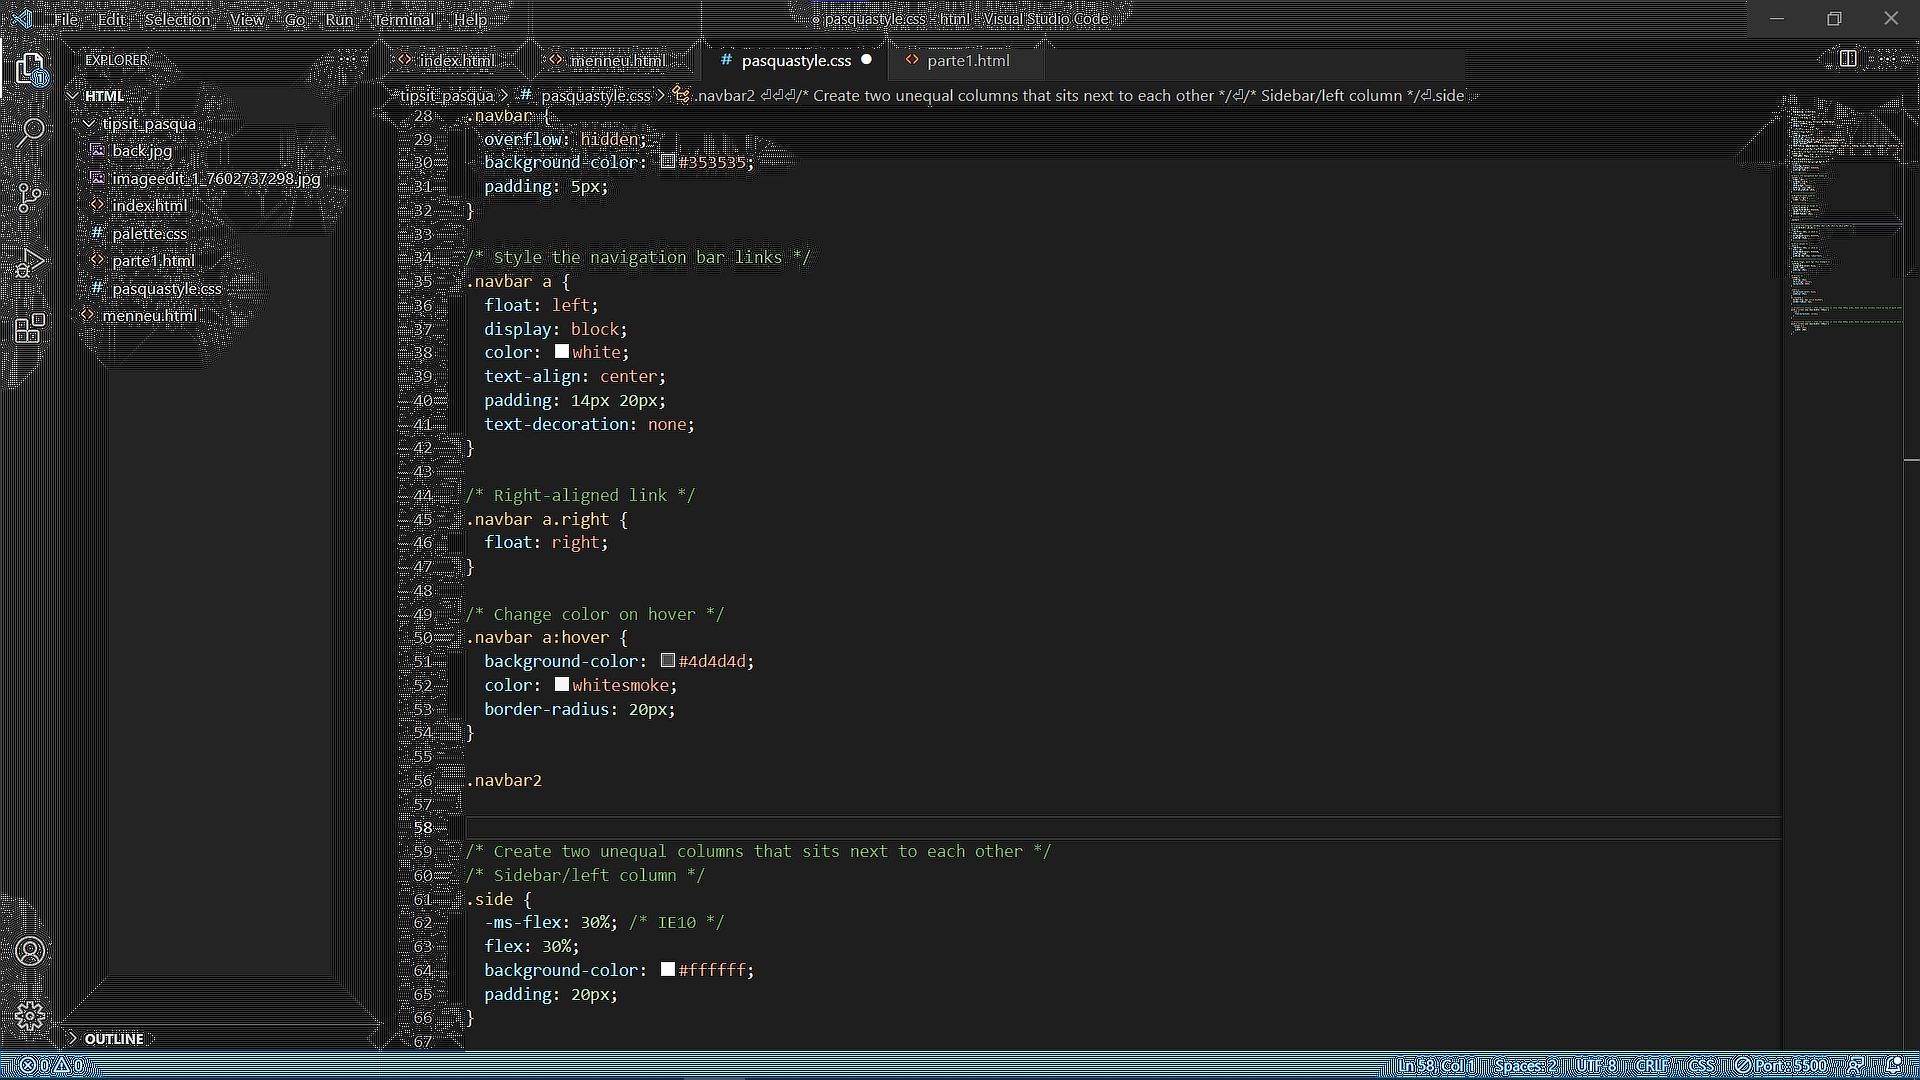Collapse the tipsit_pasqua folder

(x=148, y=123)
